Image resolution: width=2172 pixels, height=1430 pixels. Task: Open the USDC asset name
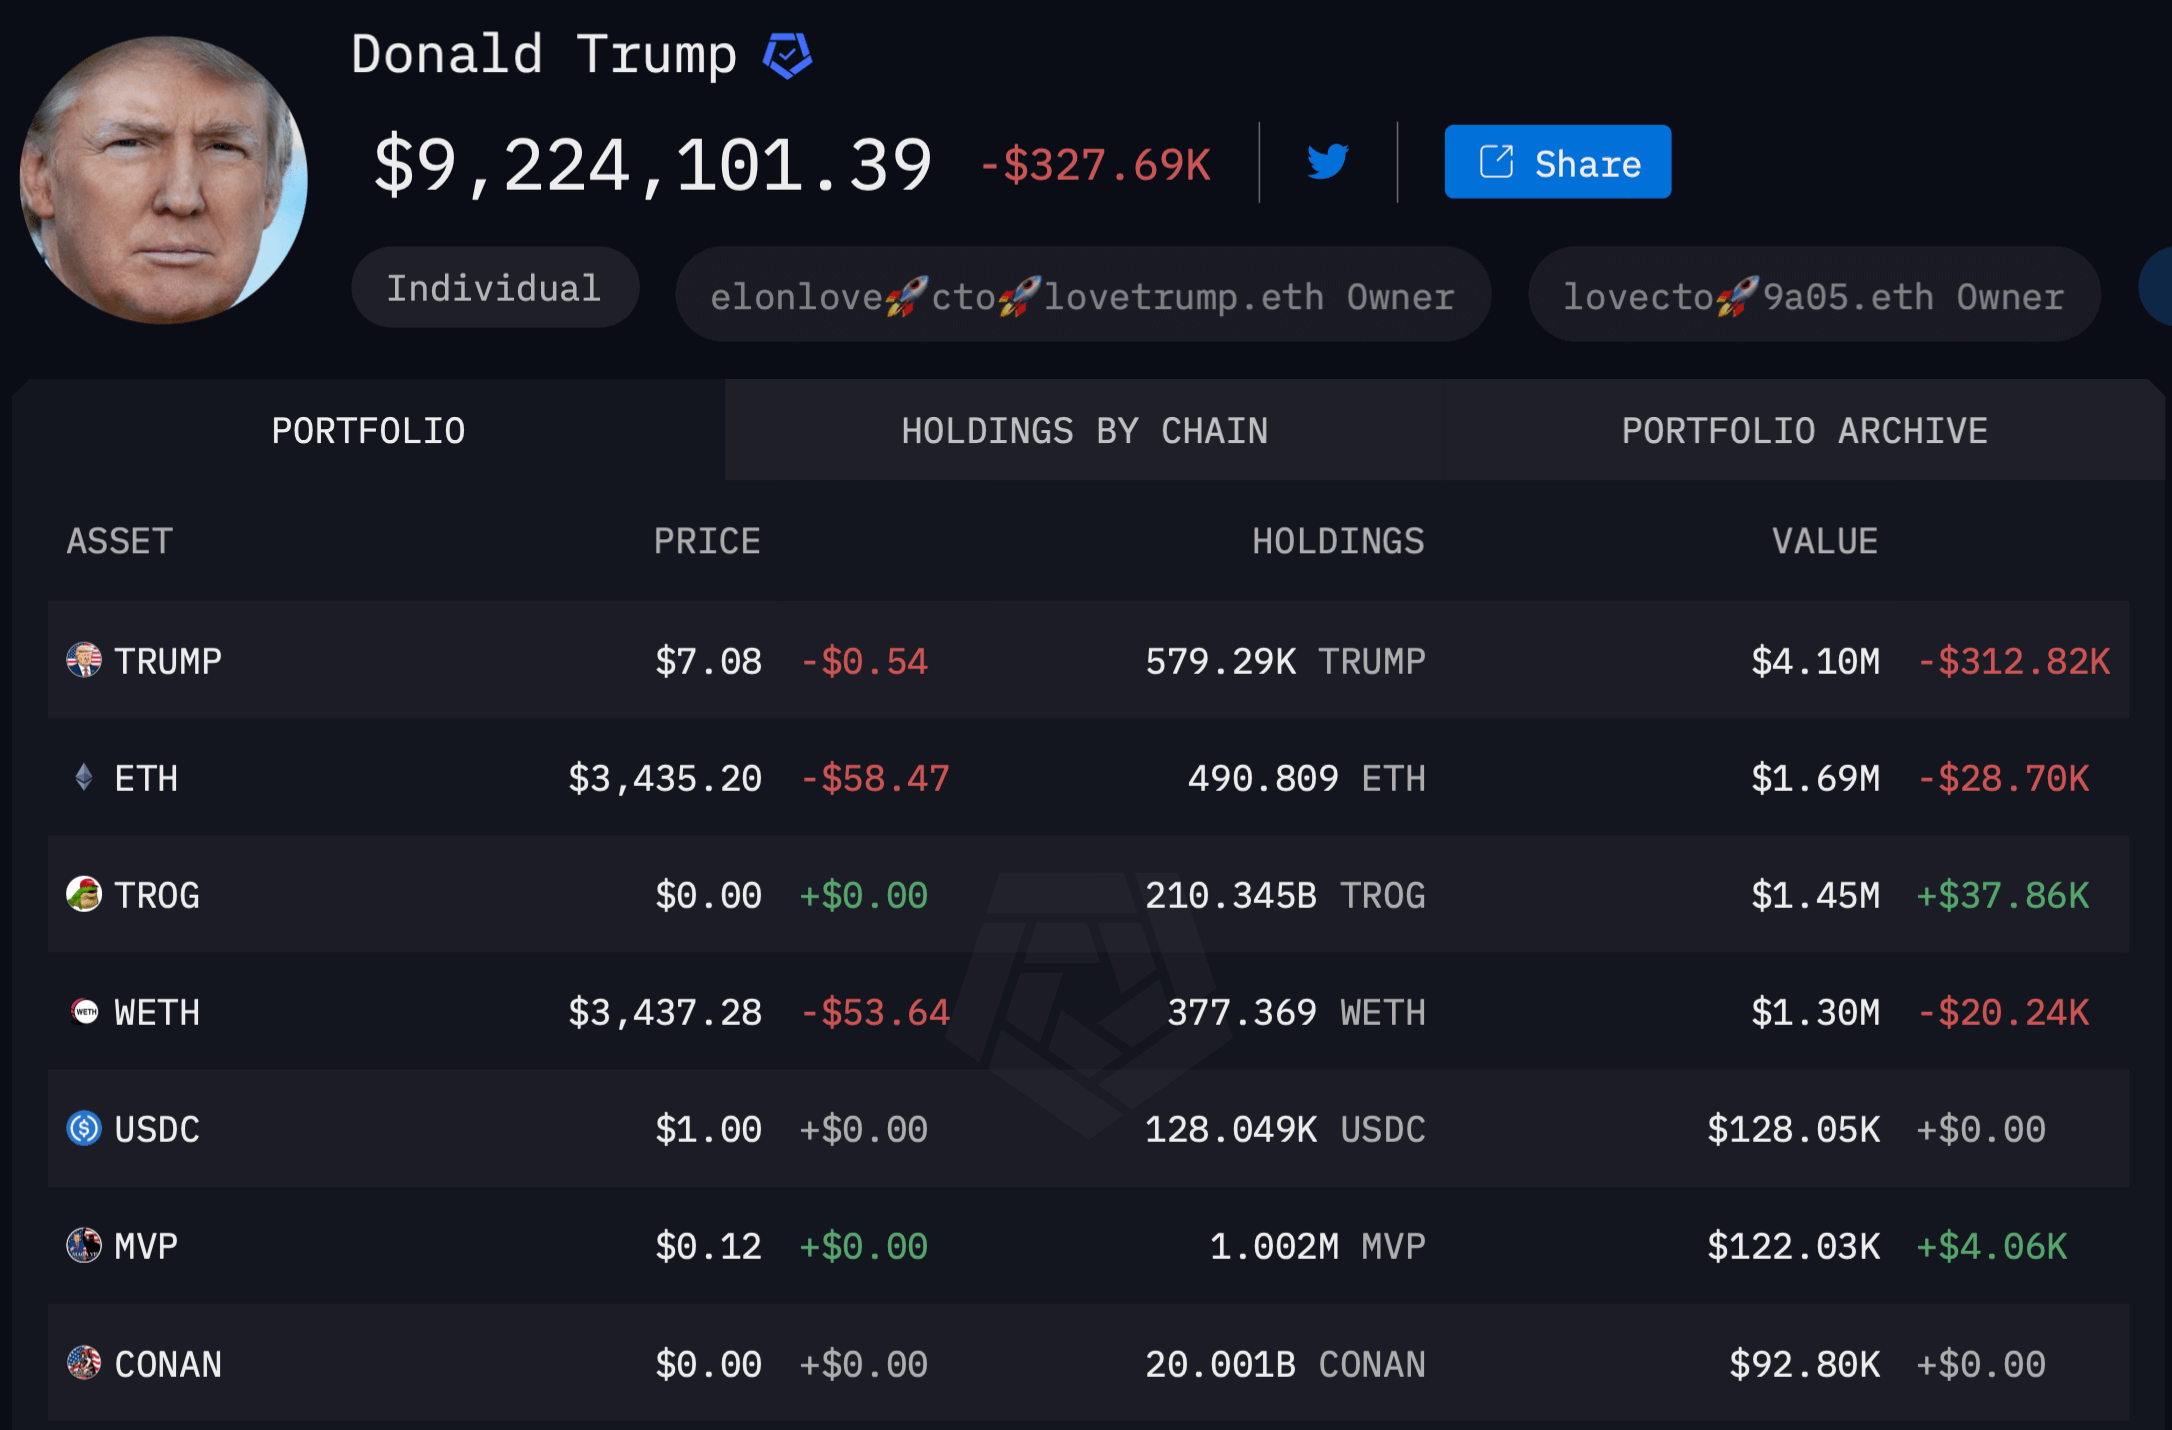(x=157, y=1129)
